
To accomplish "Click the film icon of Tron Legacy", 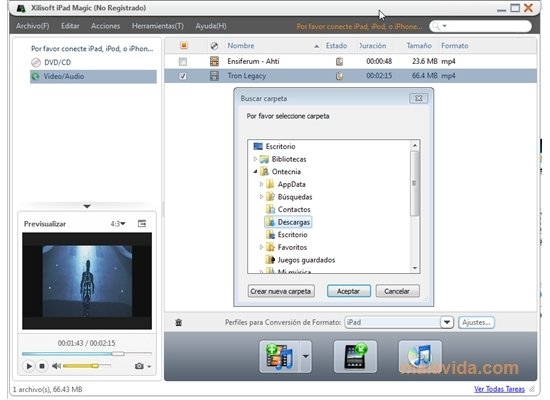I will (x=214, y=76).
